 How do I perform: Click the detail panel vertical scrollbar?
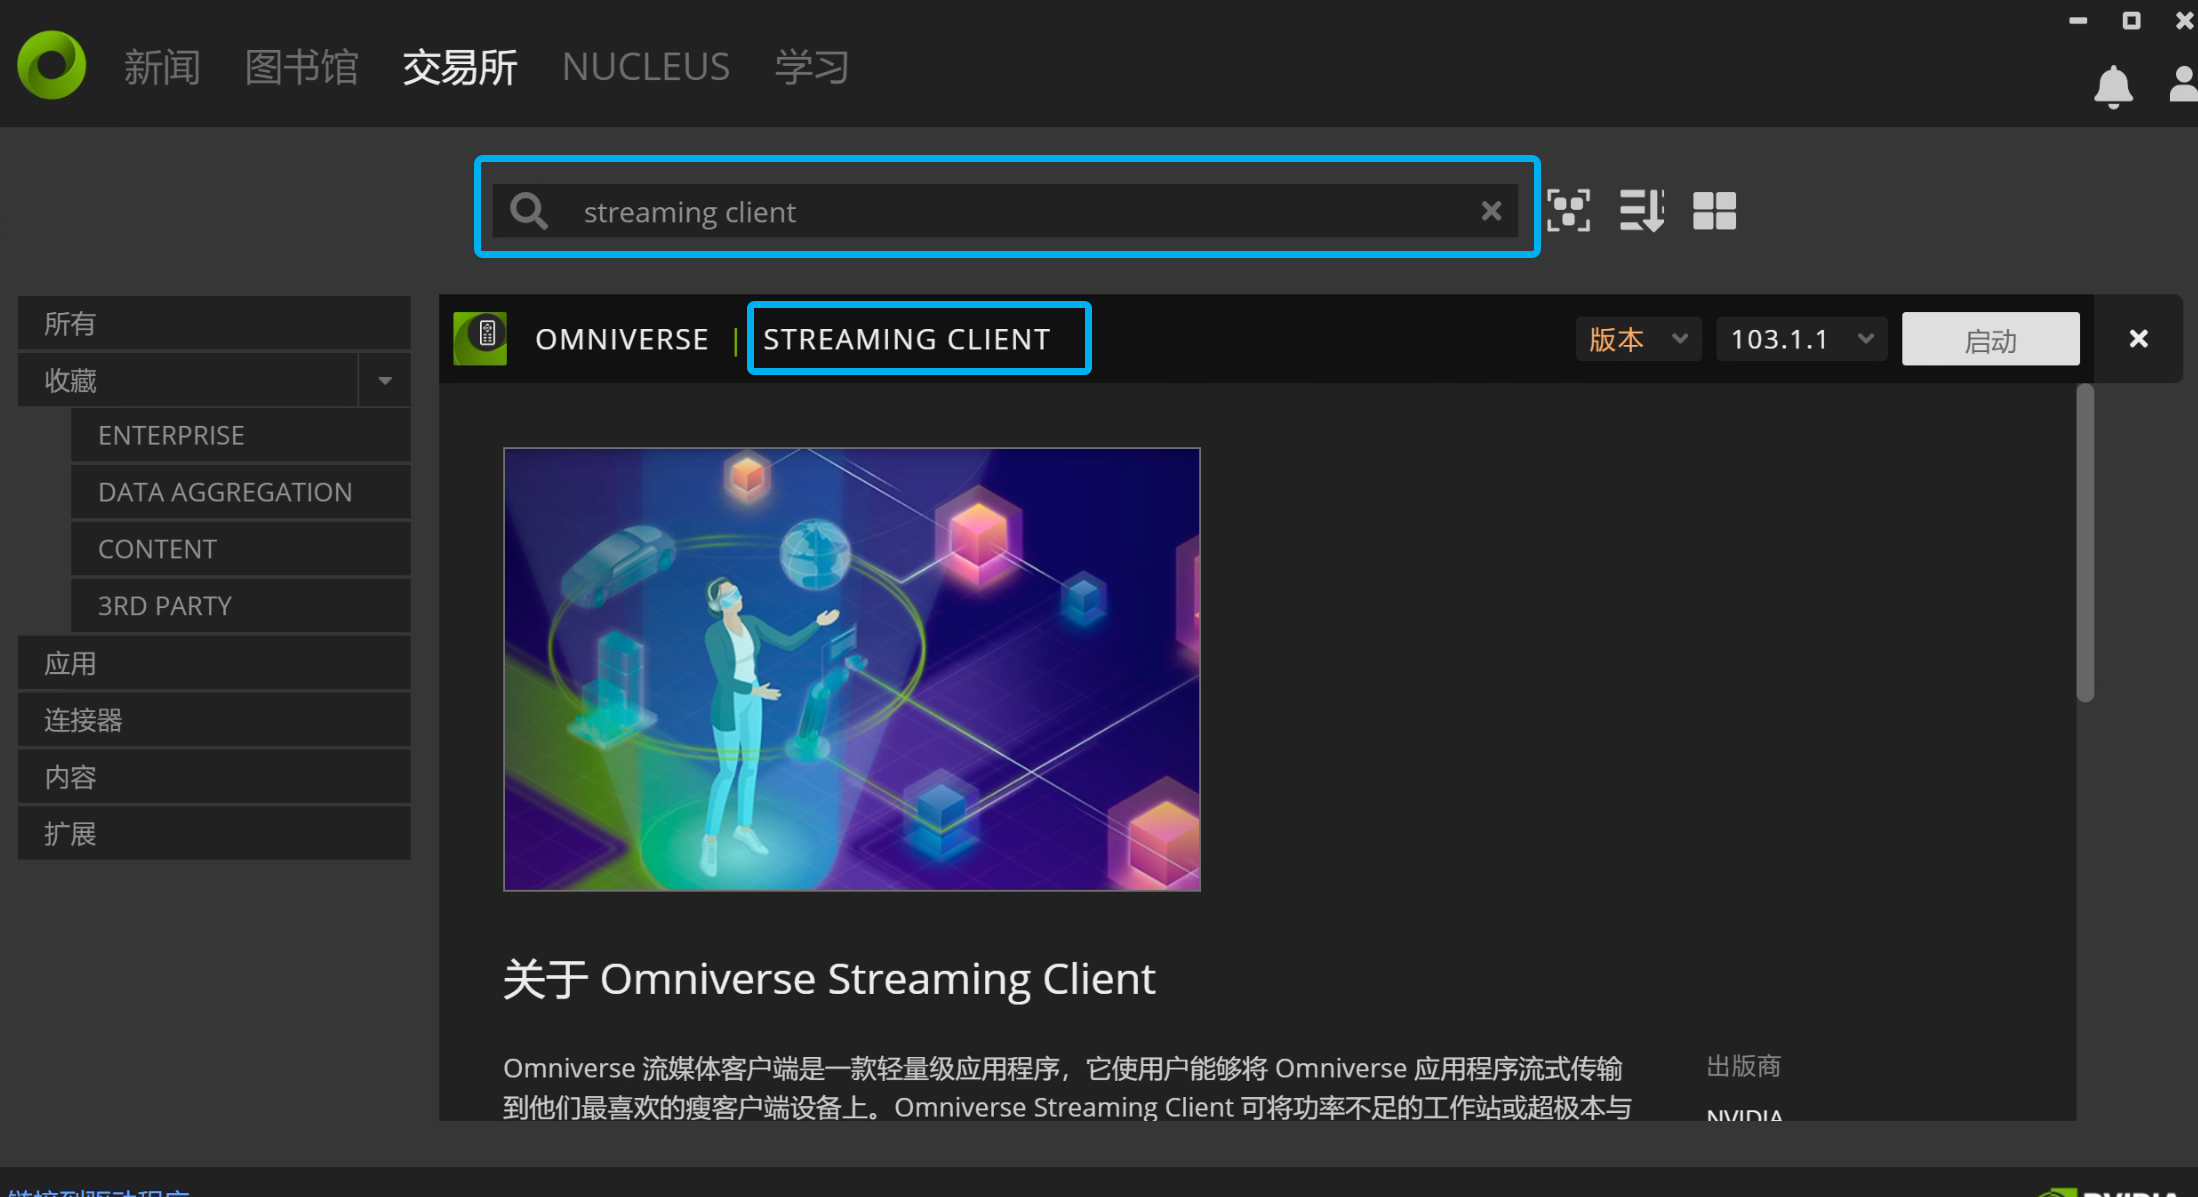coord(2085,543)
